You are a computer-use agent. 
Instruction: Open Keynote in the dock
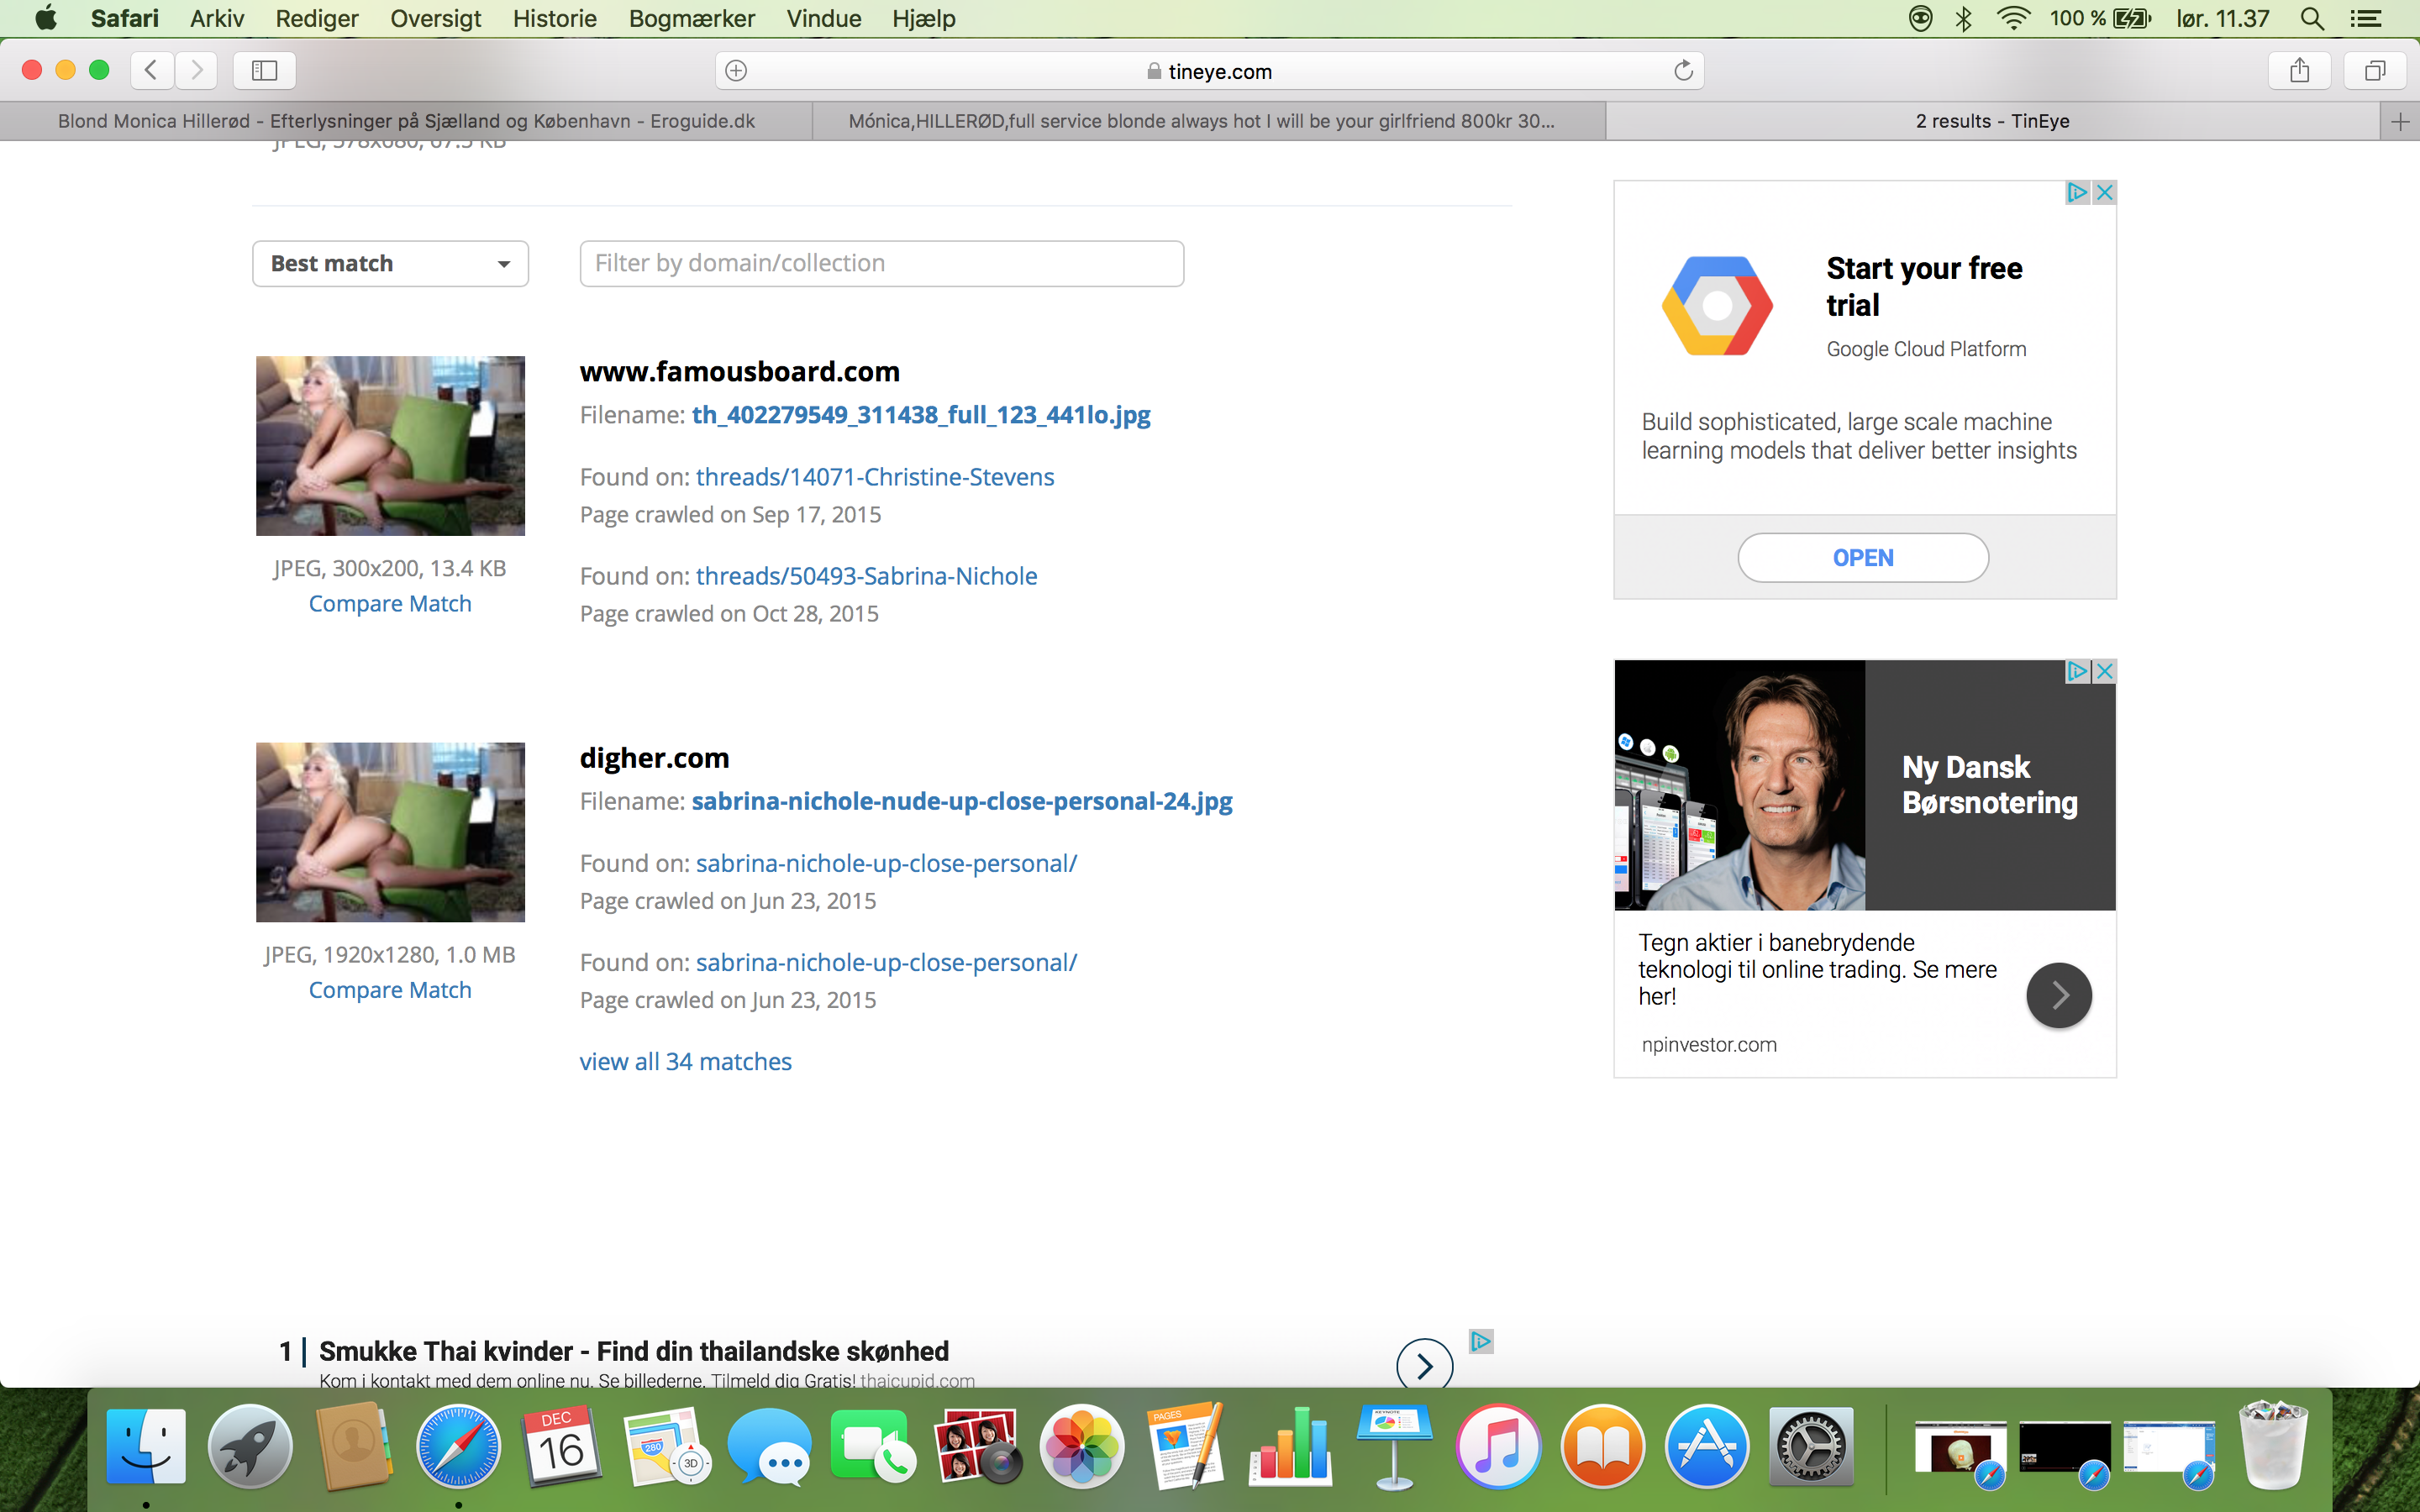[1394, 1446]
